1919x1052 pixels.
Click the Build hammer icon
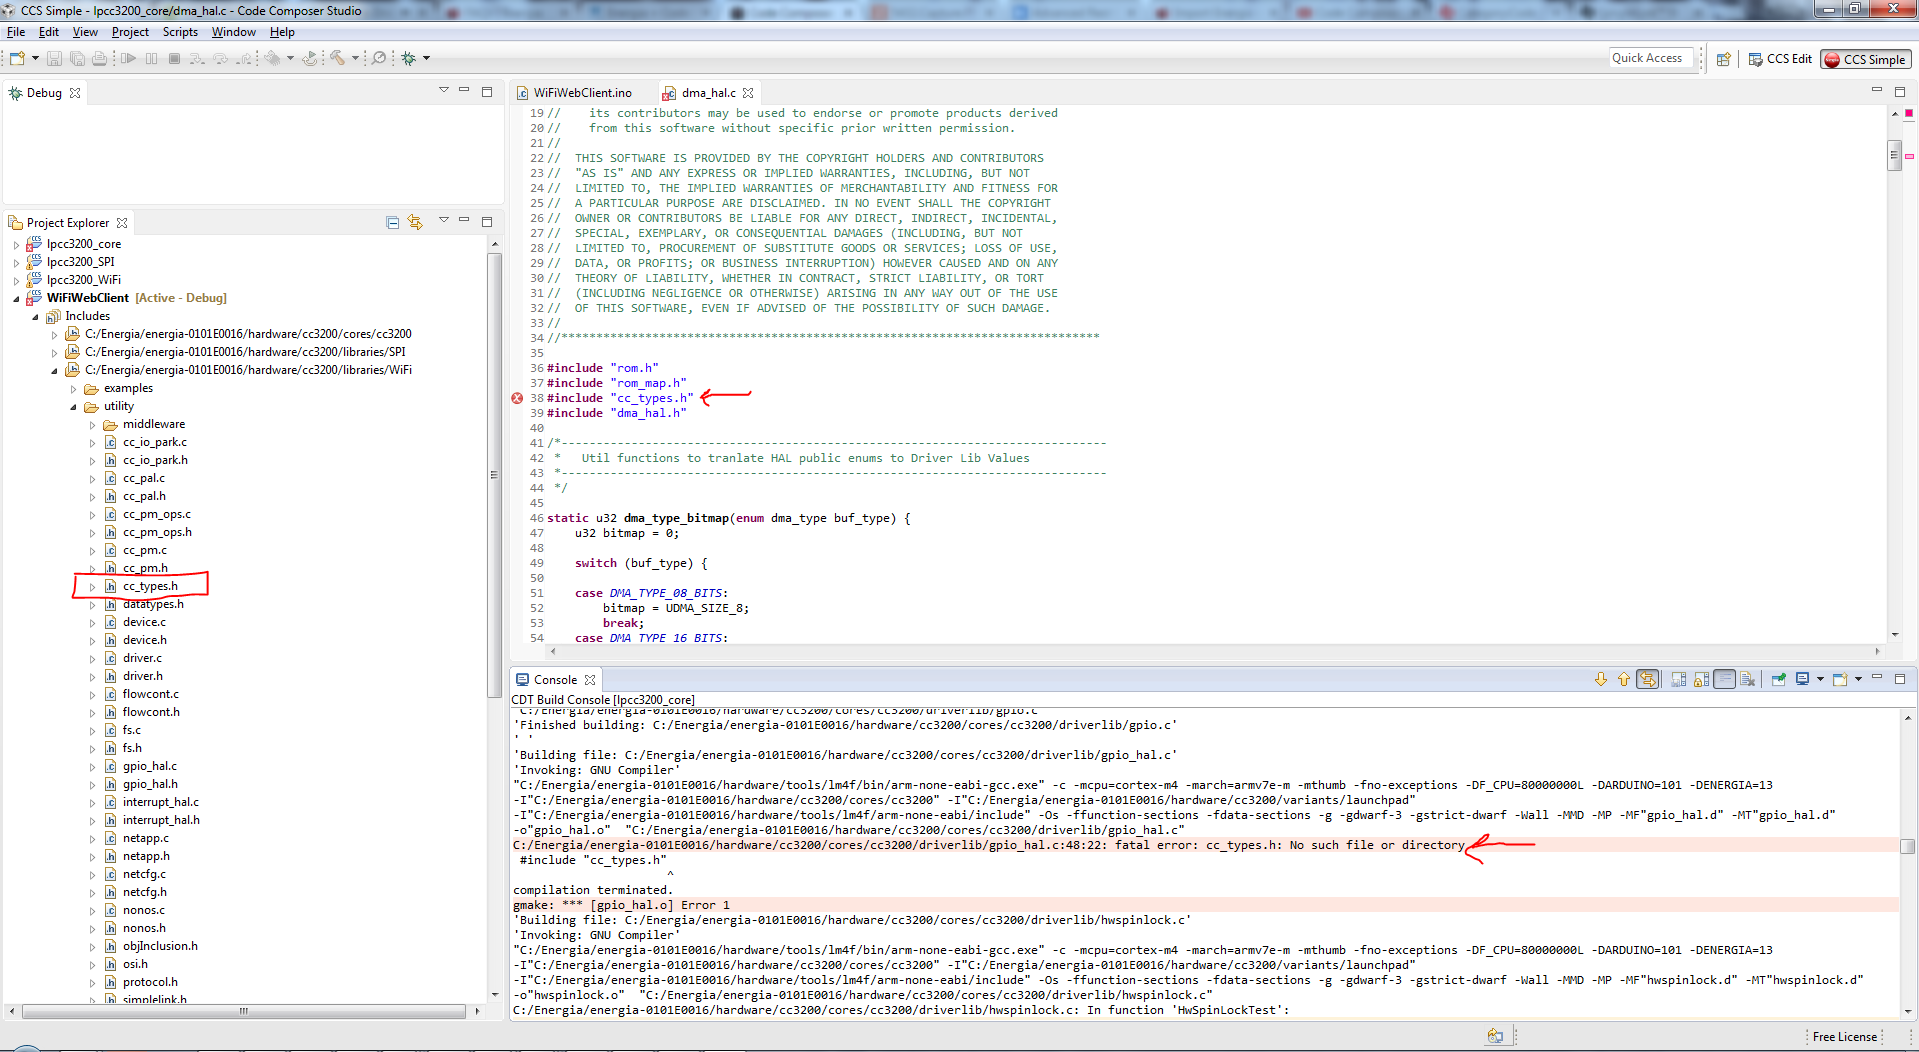pyautogui.click(x=338, y=58)
